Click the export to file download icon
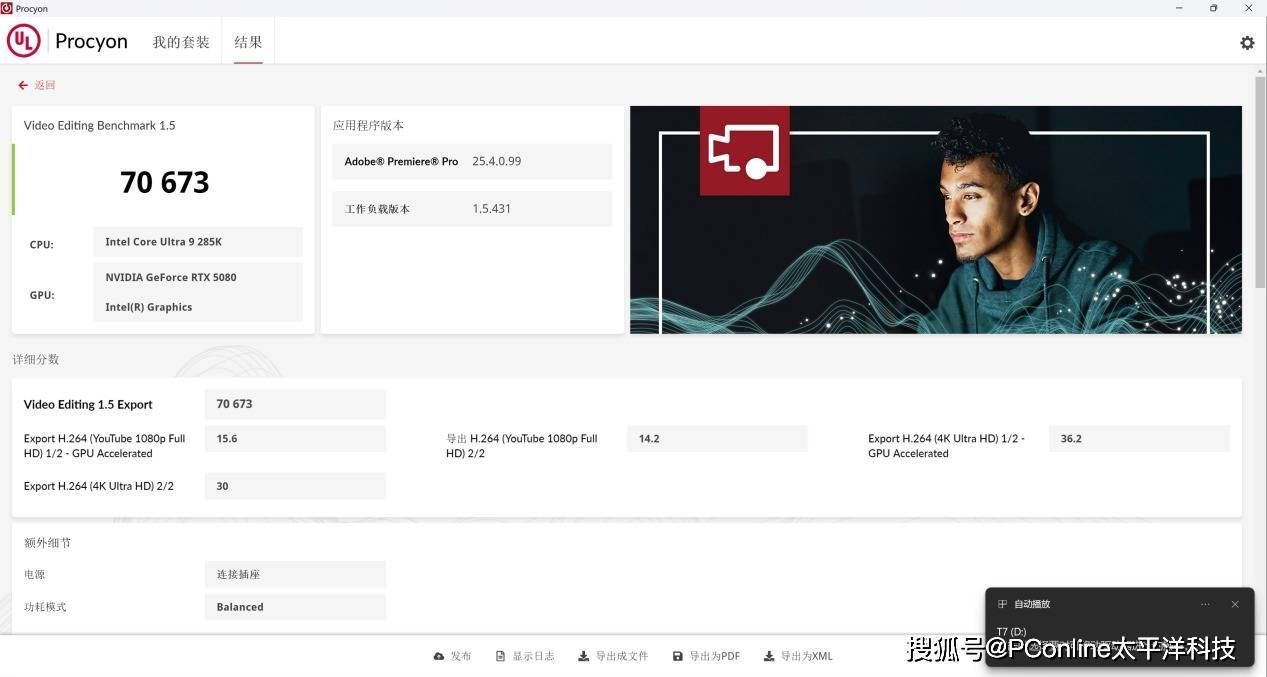 click(583, 656)
